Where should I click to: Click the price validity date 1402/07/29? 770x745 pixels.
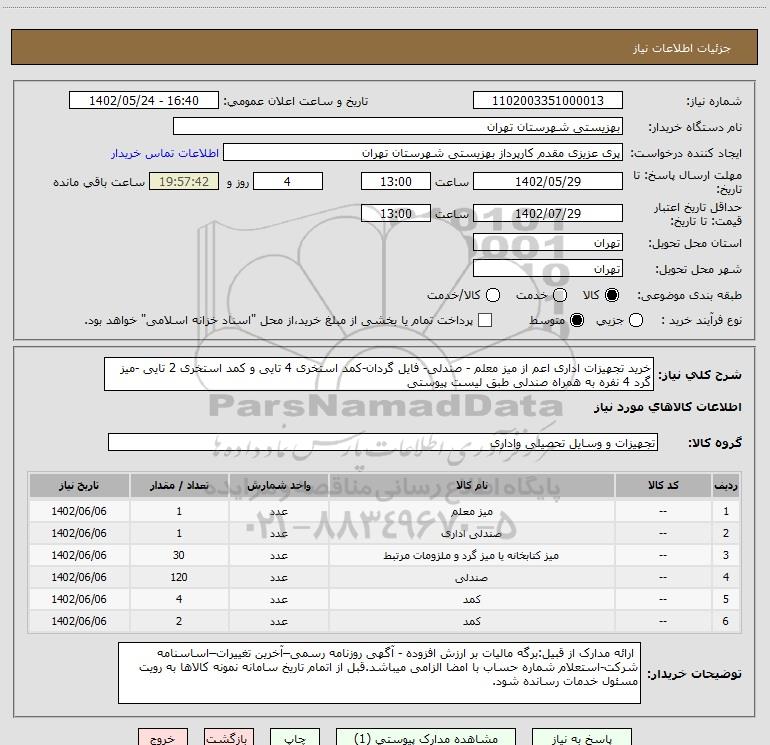(548, 213)
